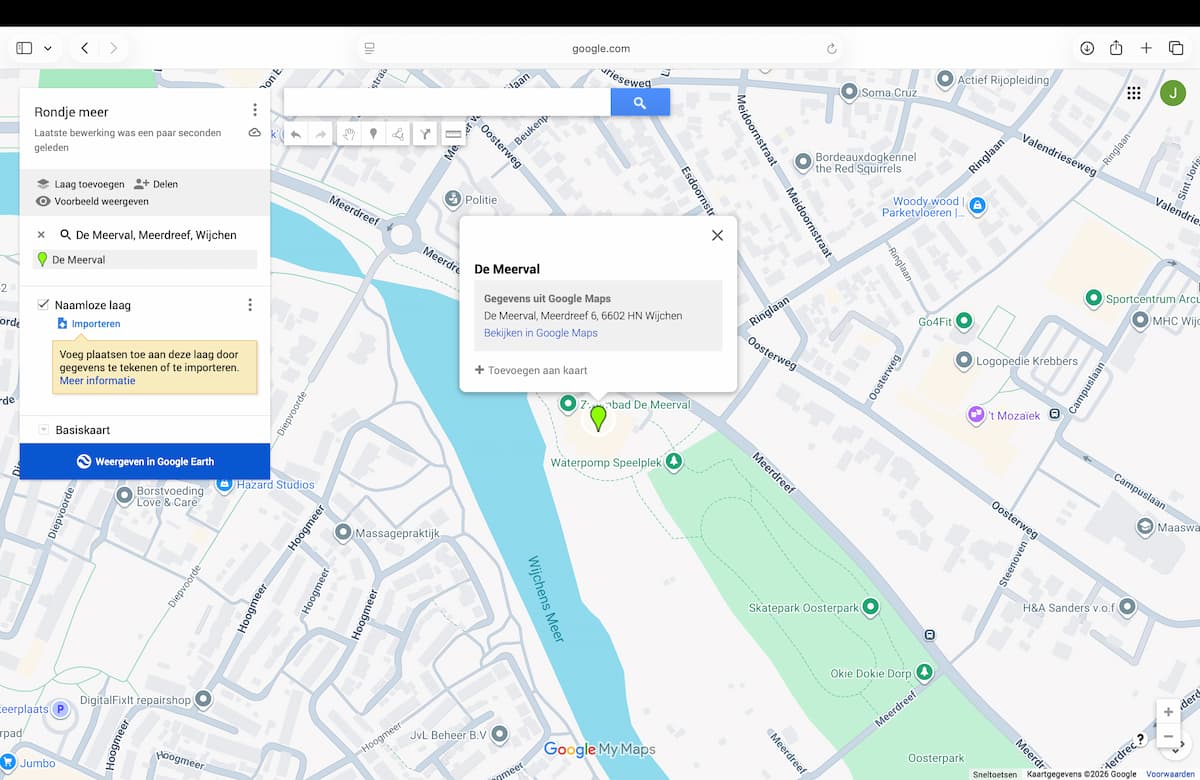
Task: Click the Sneltoetsen link at bottom
Action: click(995, 774)
